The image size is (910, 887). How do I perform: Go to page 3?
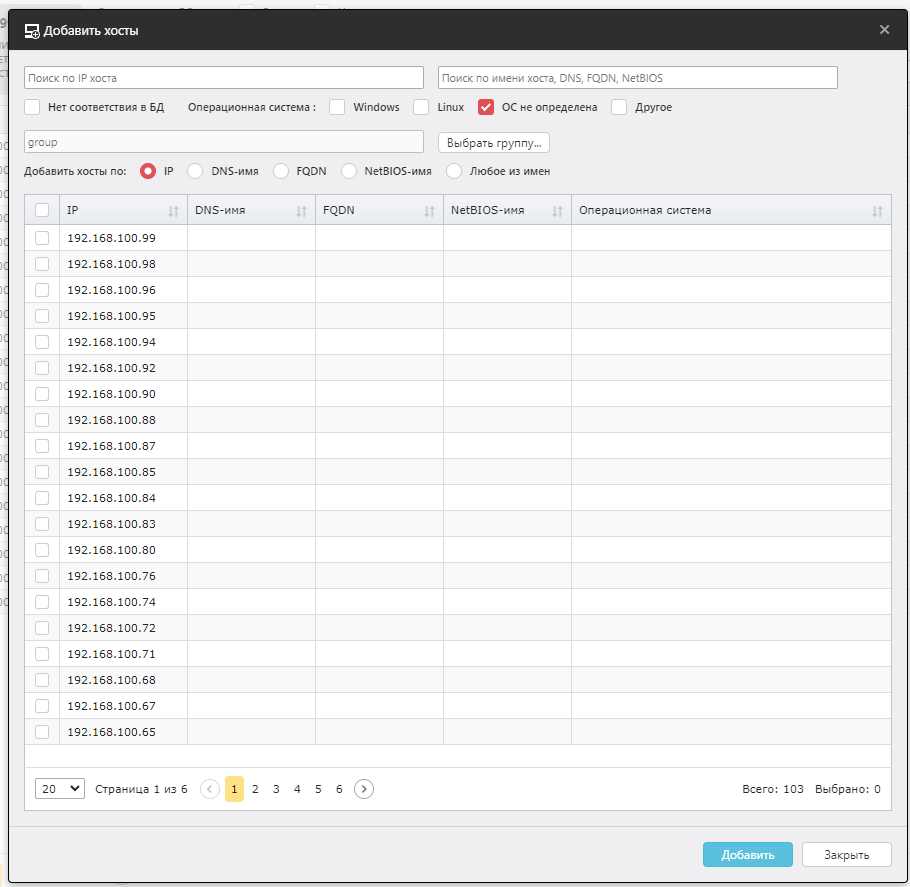(x=276, y=789)
